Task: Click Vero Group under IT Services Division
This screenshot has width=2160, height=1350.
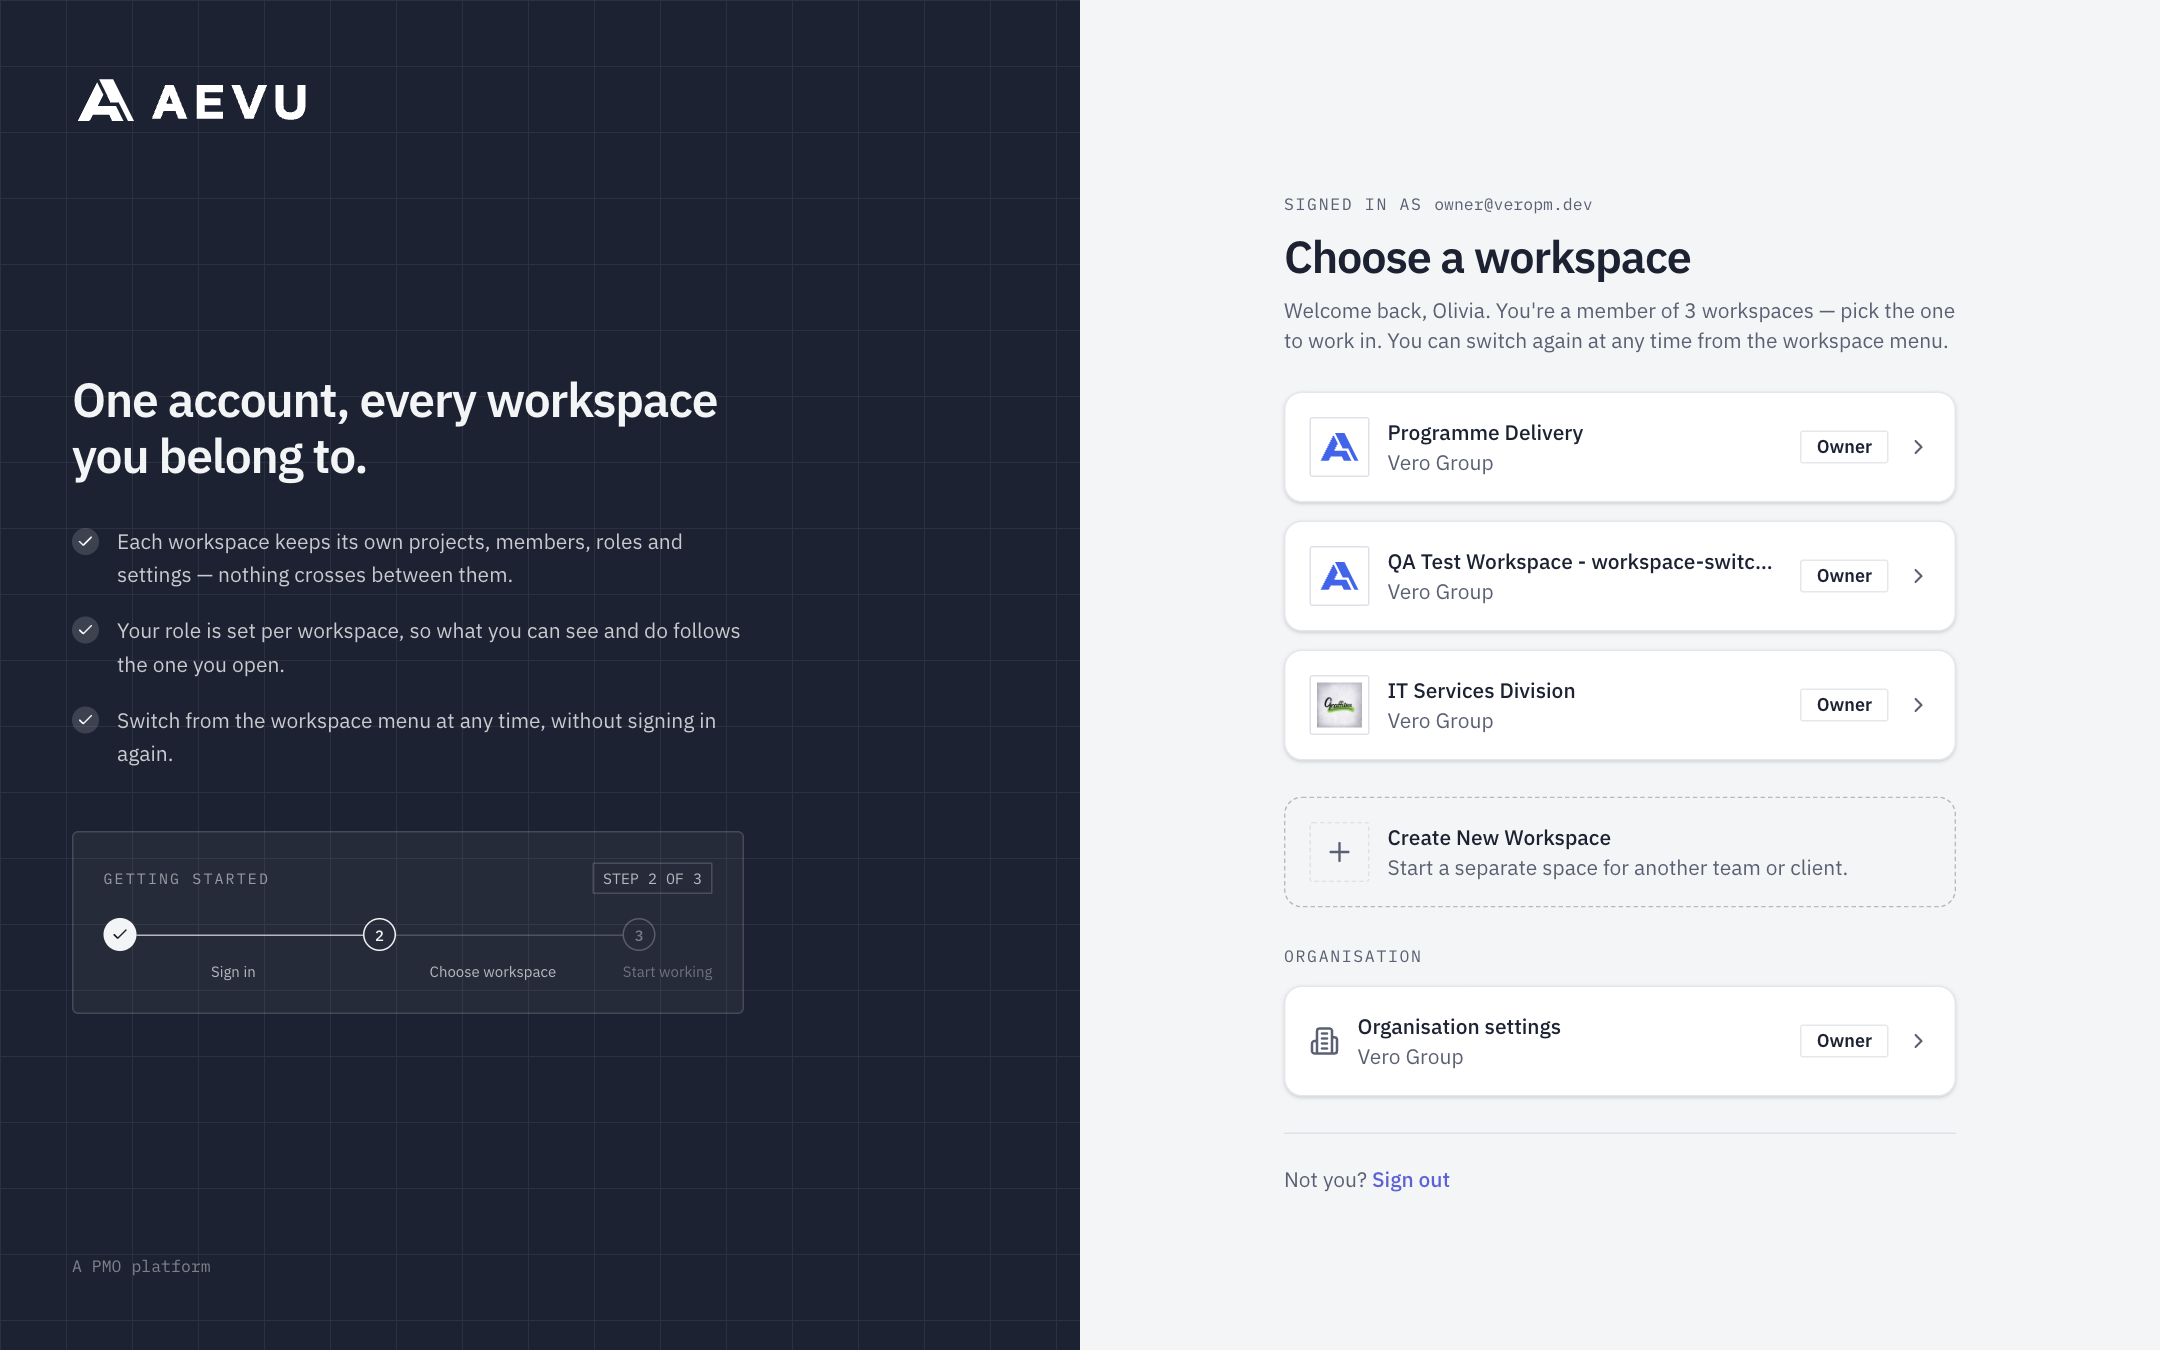Action: pyautogui.click(x=1440, y=721)
